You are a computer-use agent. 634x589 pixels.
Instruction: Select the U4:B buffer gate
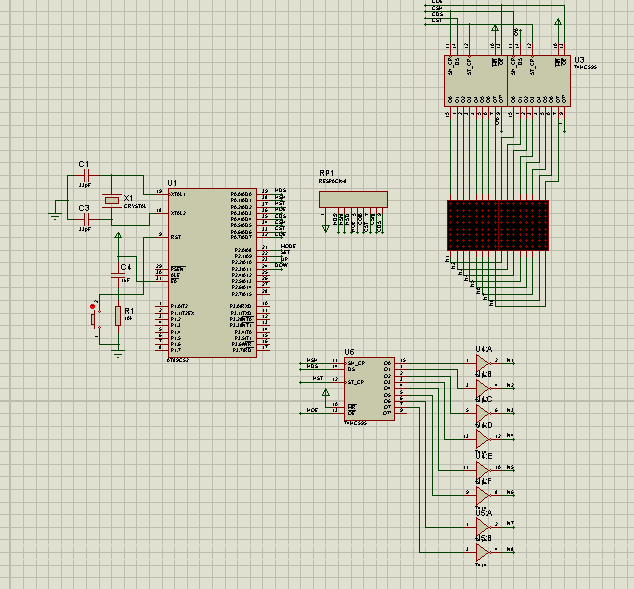point(483,388)
